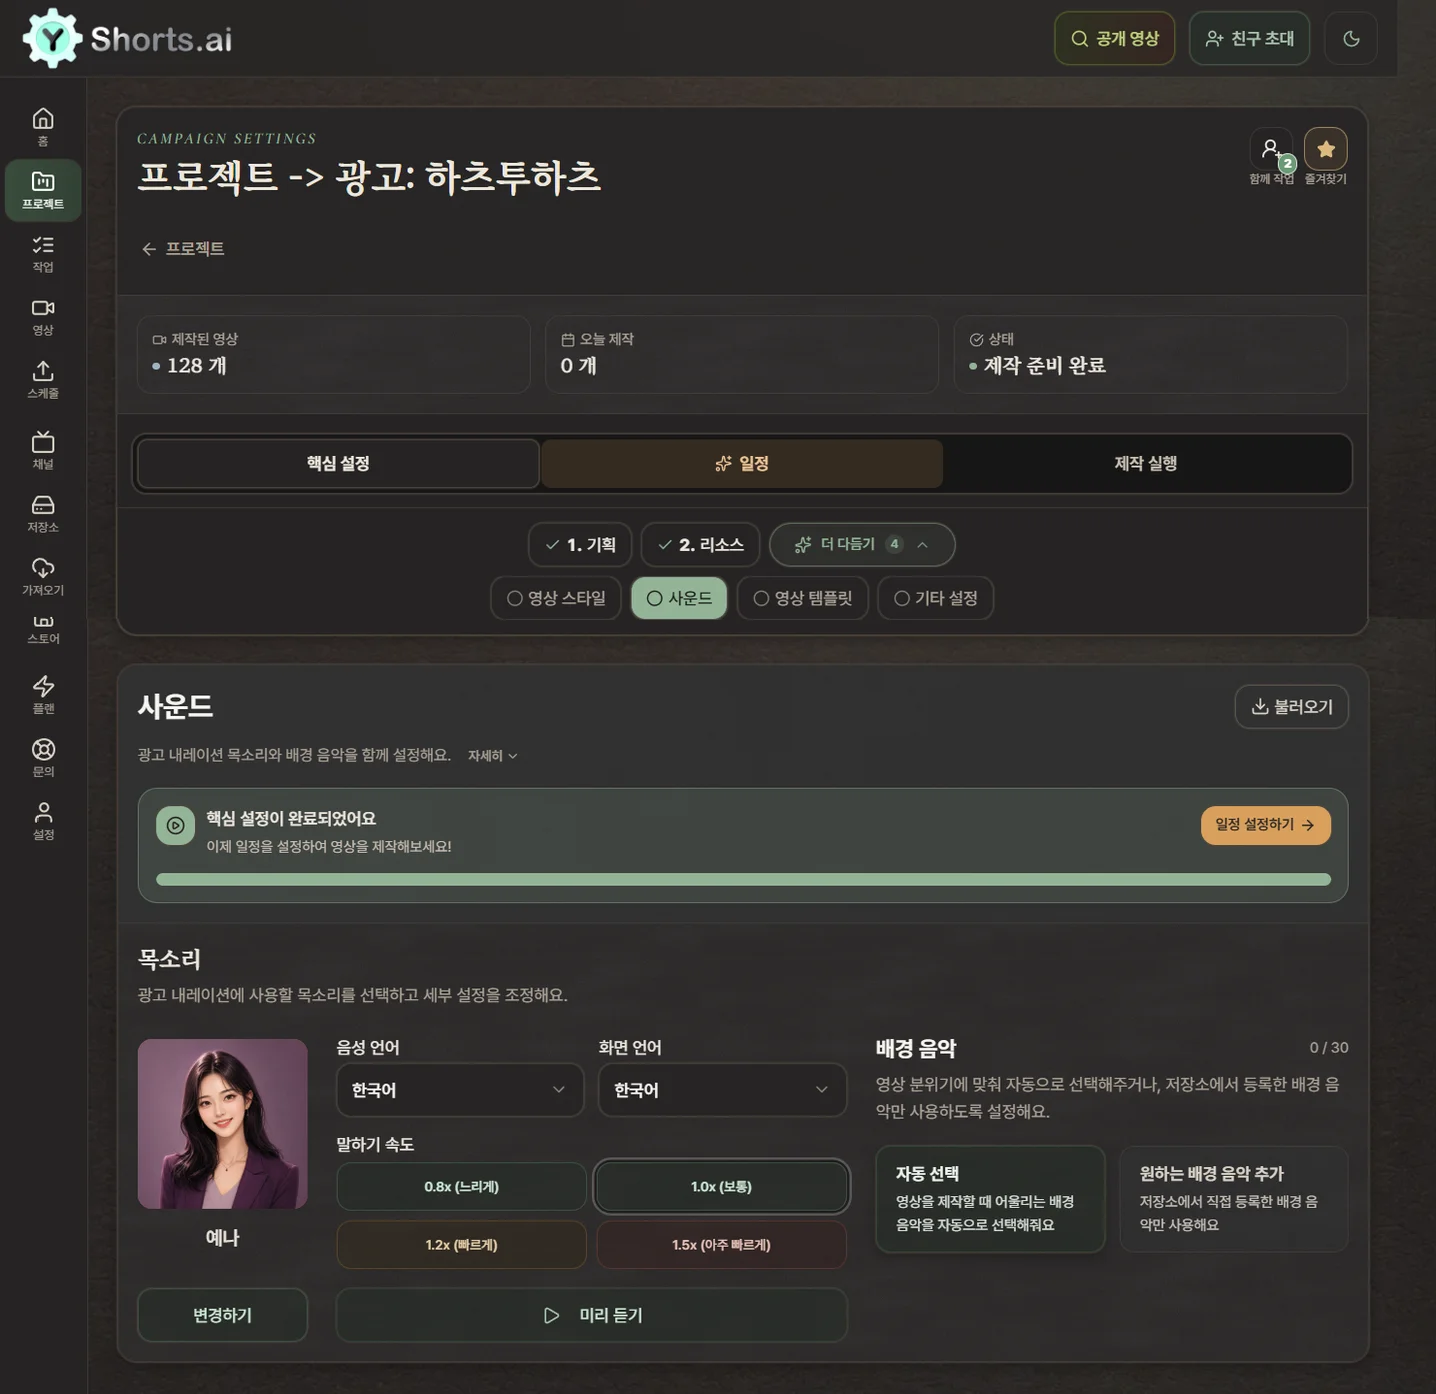
Task: Choose 1.2x (빠르게) speaking speed
Action: point(461,1244)
